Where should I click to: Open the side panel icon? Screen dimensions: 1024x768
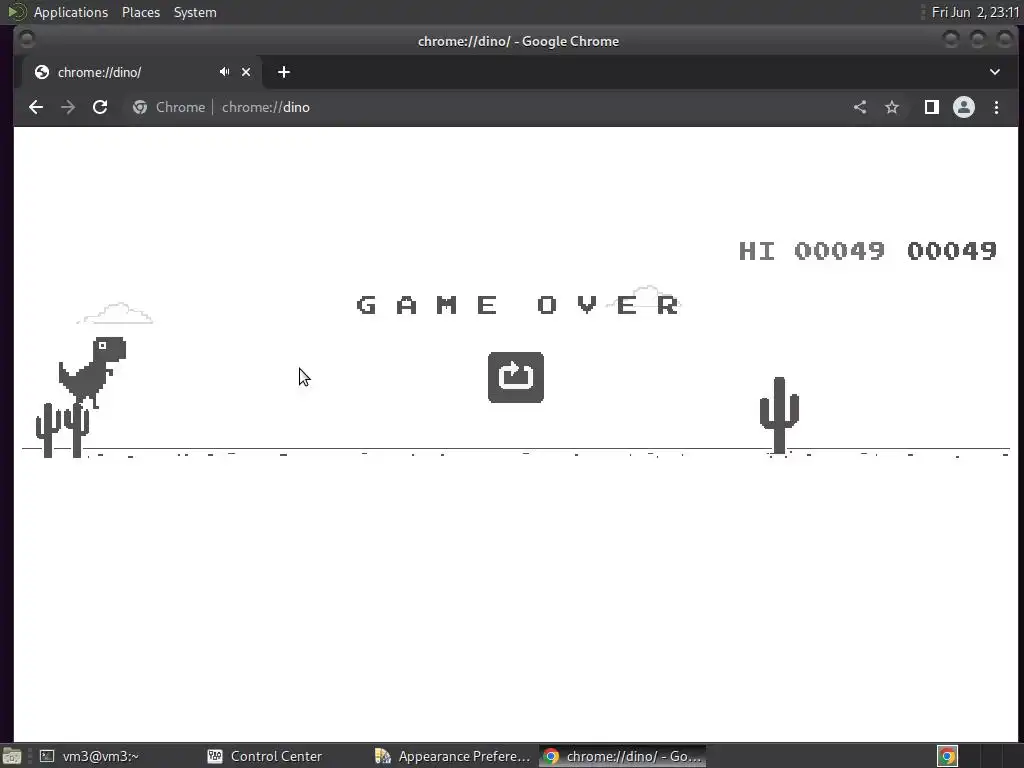pos(932,107)
